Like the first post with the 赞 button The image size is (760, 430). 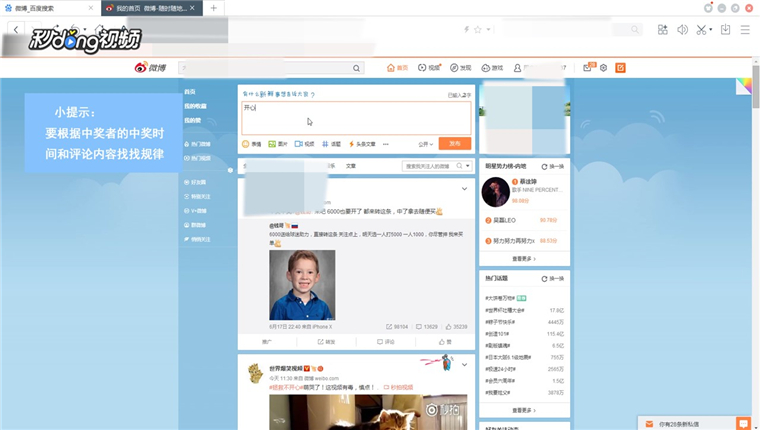click(445, 342)
